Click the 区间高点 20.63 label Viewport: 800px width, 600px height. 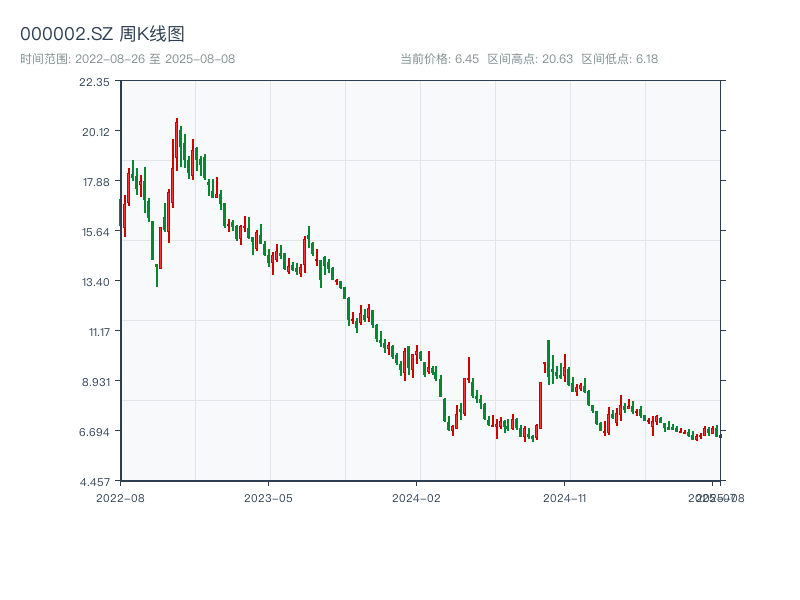530,59
